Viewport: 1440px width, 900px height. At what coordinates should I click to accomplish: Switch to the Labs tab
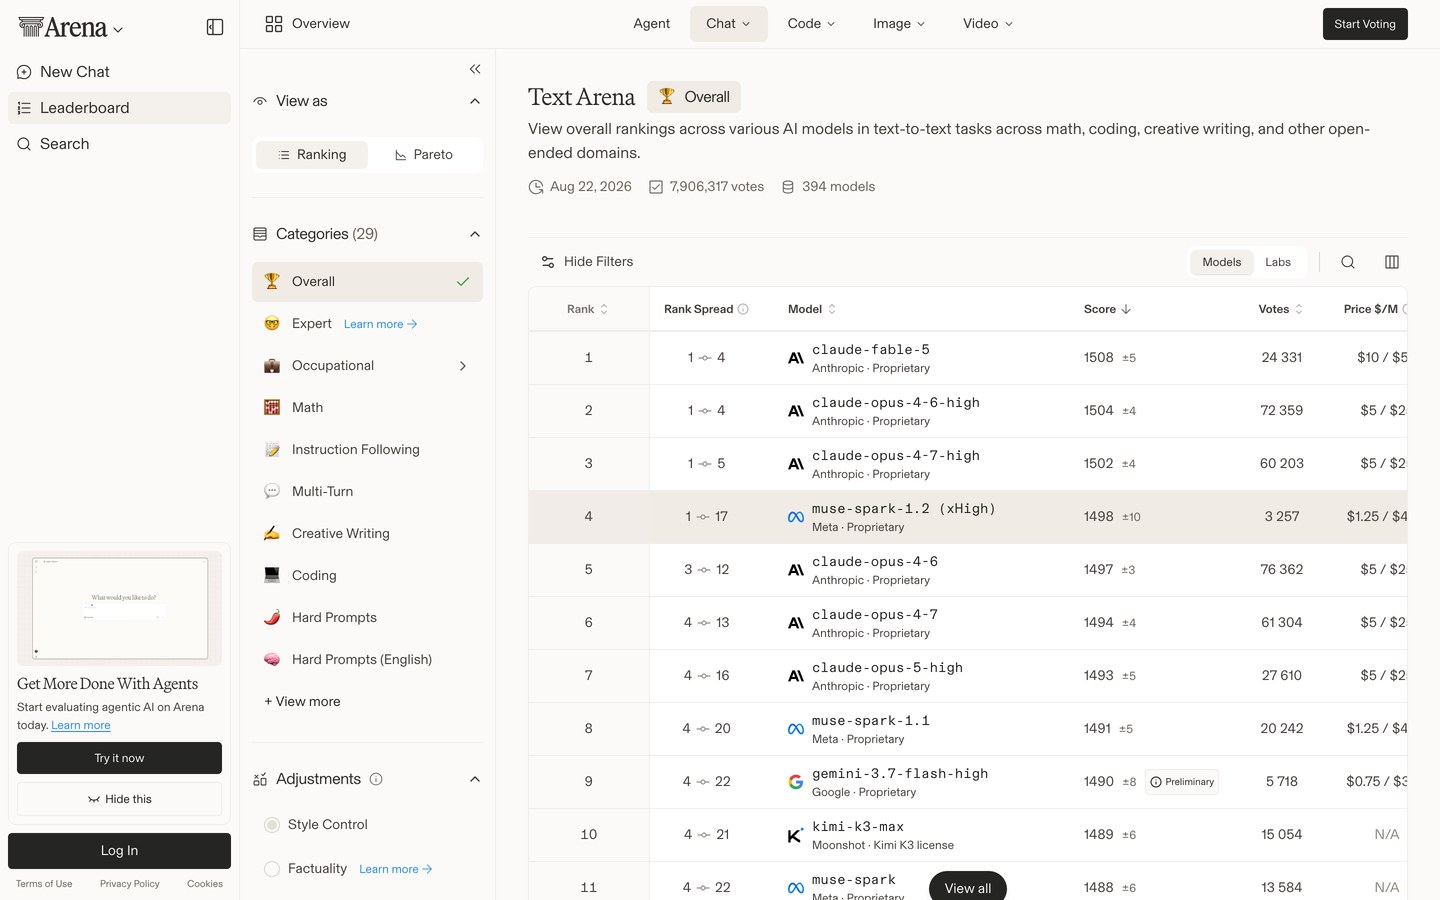(x=1278, y=262)
